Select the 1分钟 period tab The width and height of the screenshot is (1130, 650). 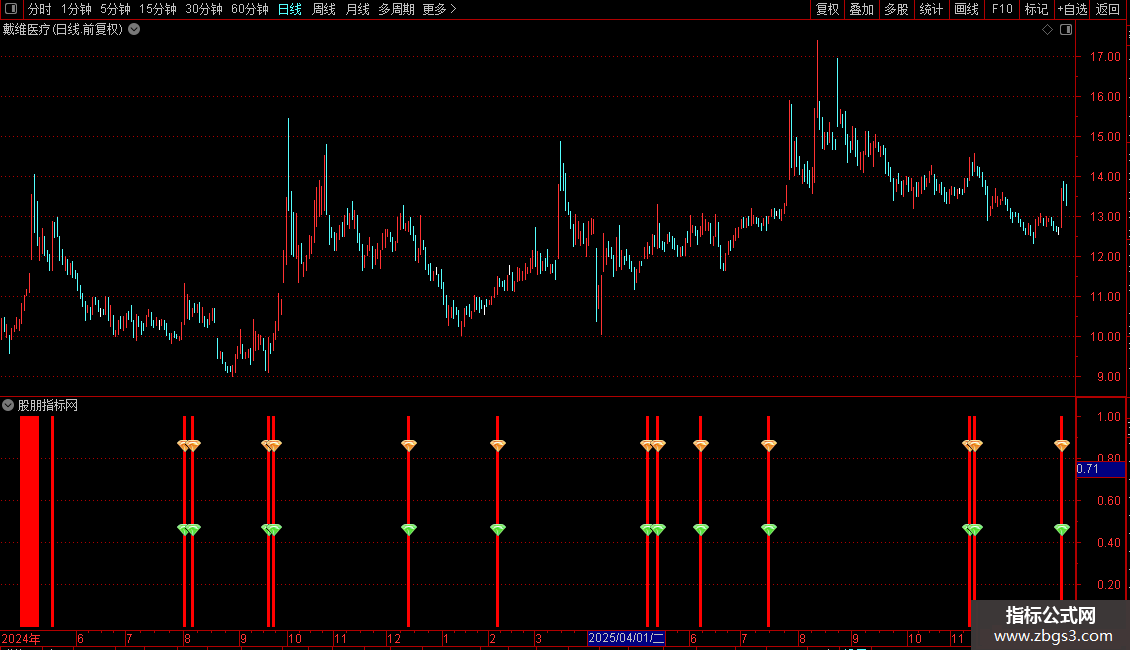click(76, 9)
